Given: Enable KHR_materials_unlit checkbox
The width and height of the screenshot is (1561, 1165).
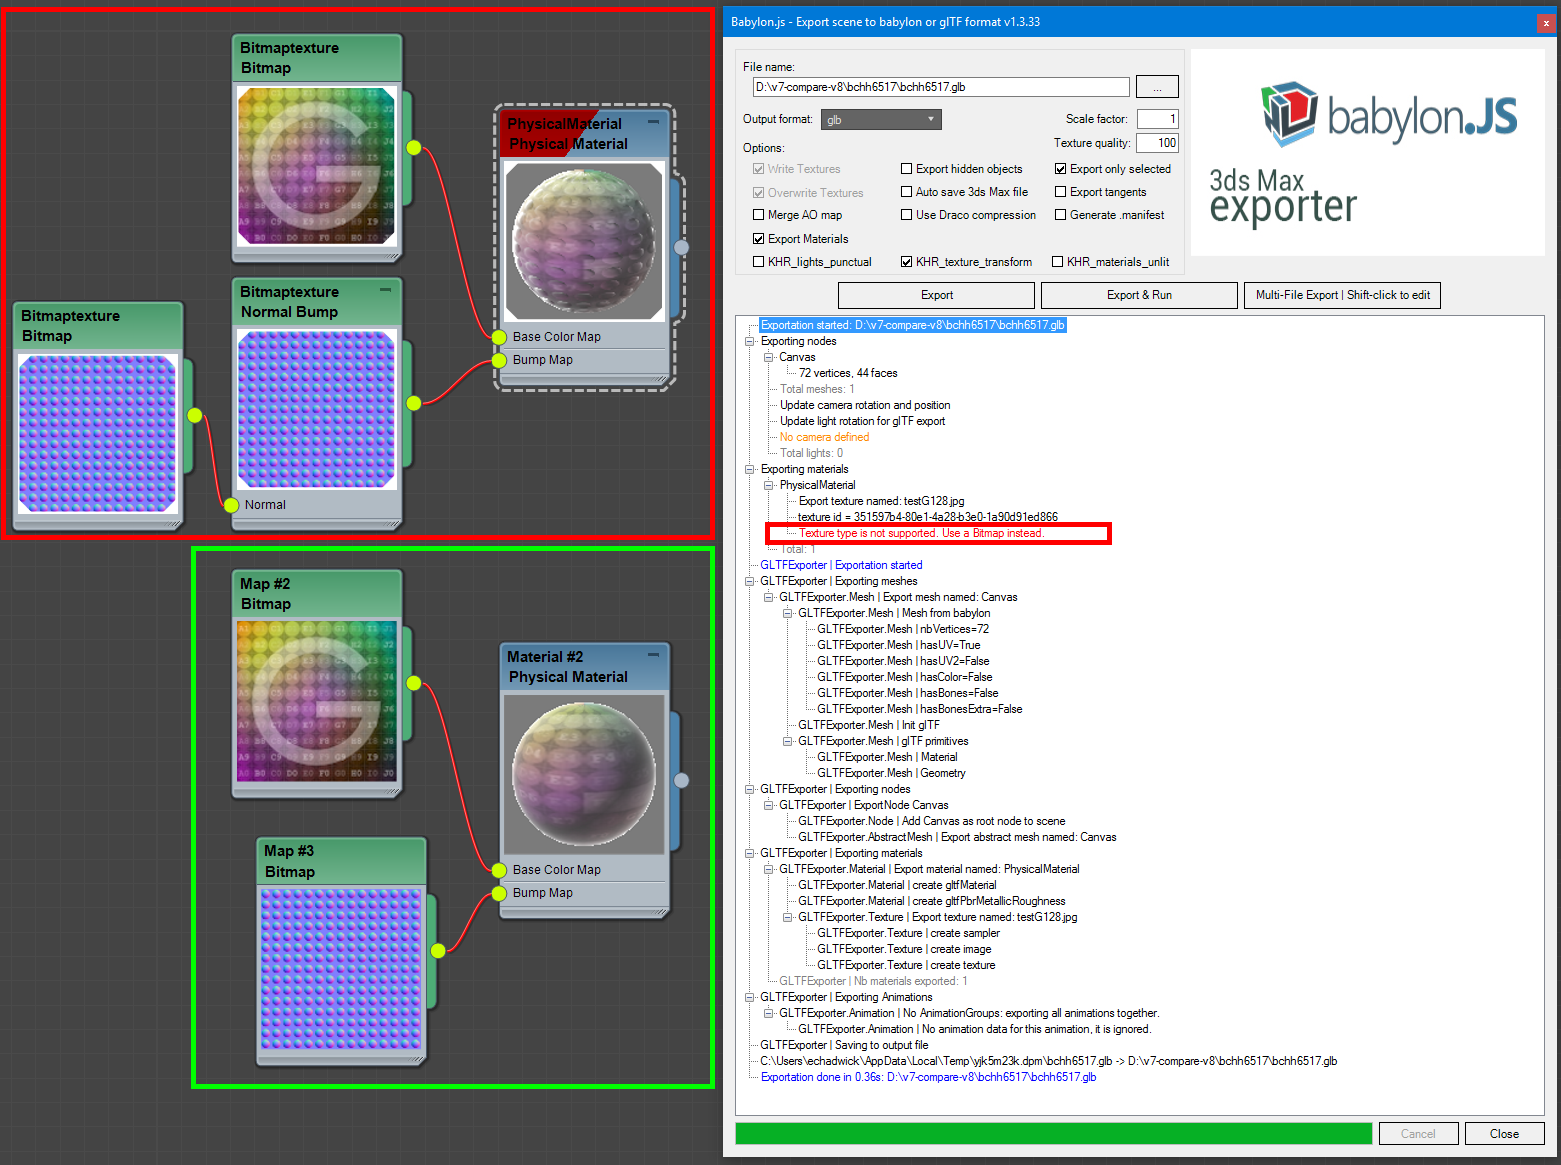Looking at the screenshot, I should click(x=1057, y=262).
